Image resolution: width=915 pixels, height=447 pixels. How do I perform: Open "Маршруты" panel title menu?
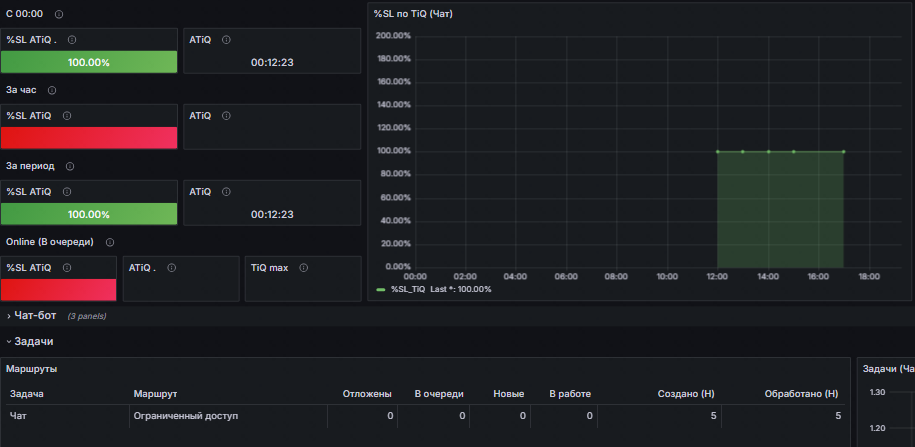tap(32, 369)
